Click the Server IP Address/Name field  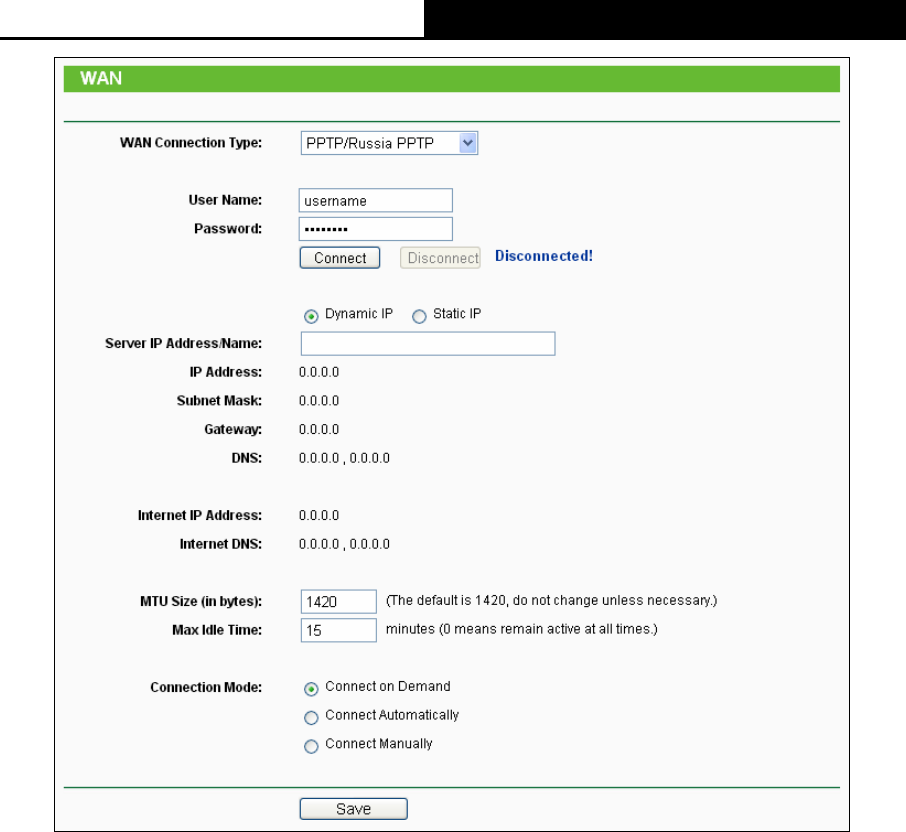[428, 343]
